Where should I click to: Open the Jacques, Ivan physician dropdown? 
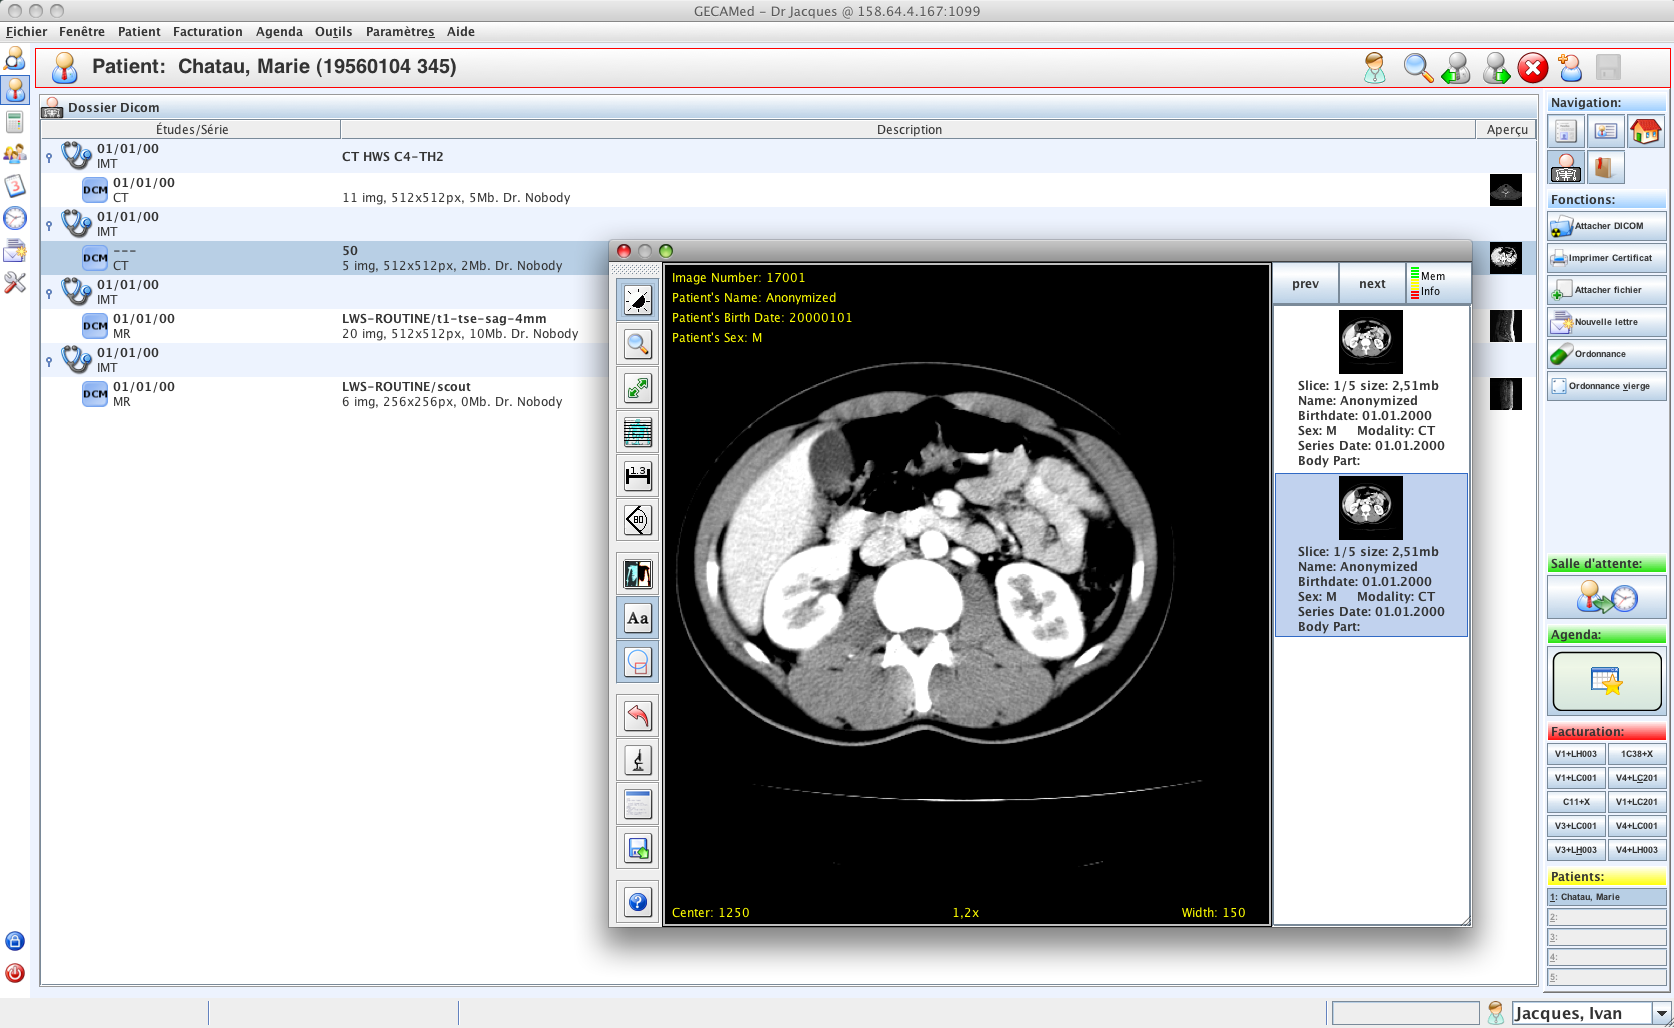click(1661, 1013)
